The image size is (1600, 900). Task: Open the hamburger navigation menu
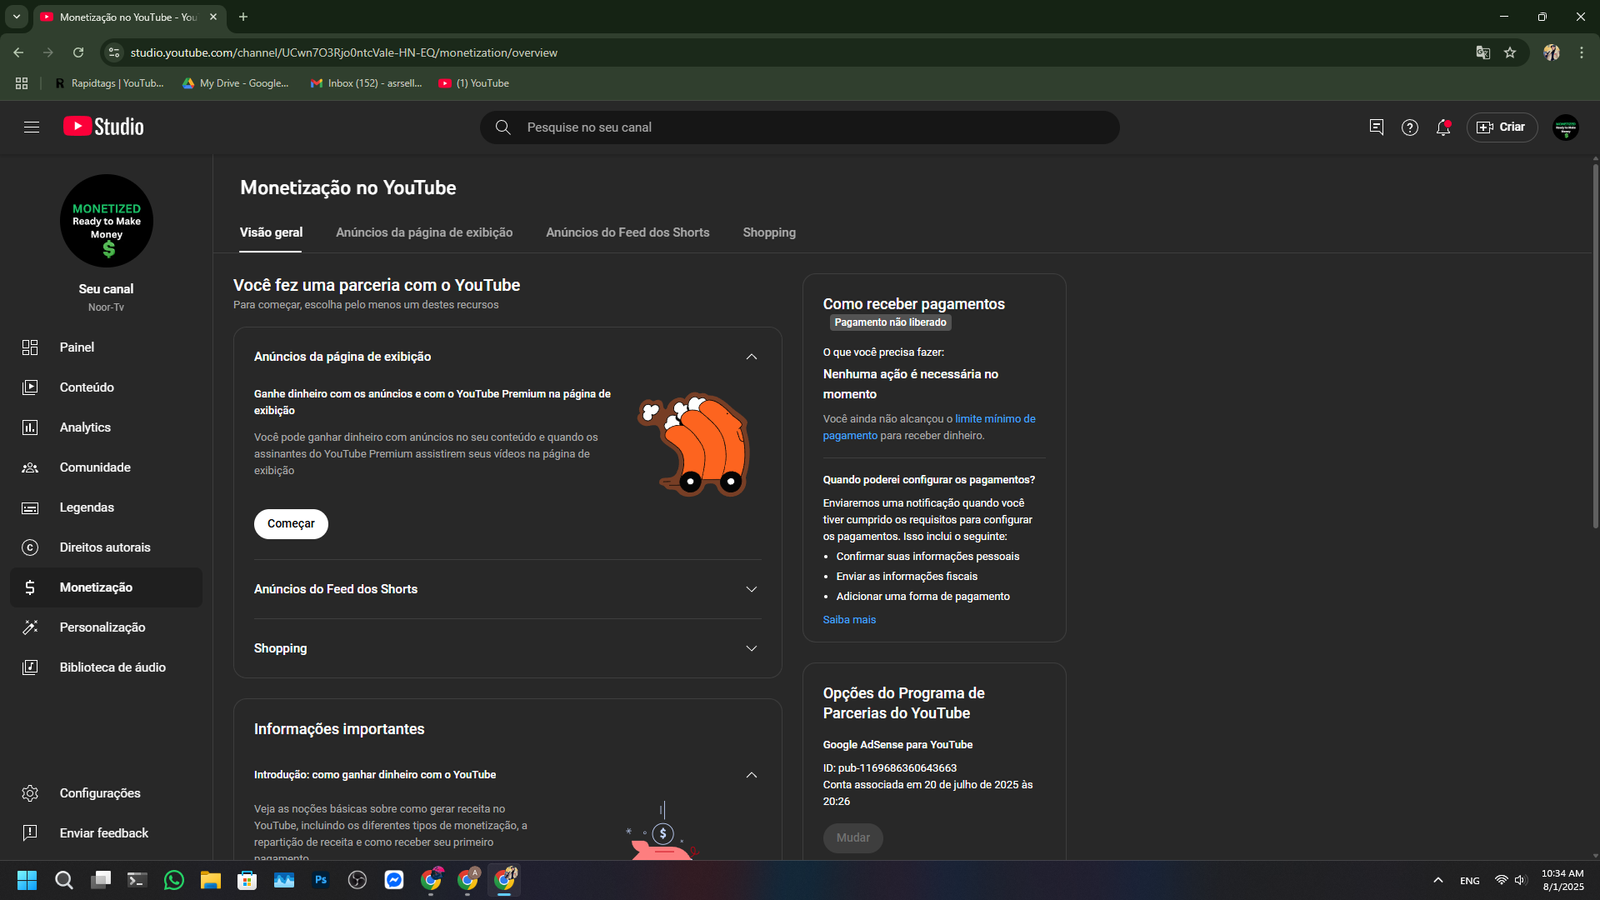point(32,127)
